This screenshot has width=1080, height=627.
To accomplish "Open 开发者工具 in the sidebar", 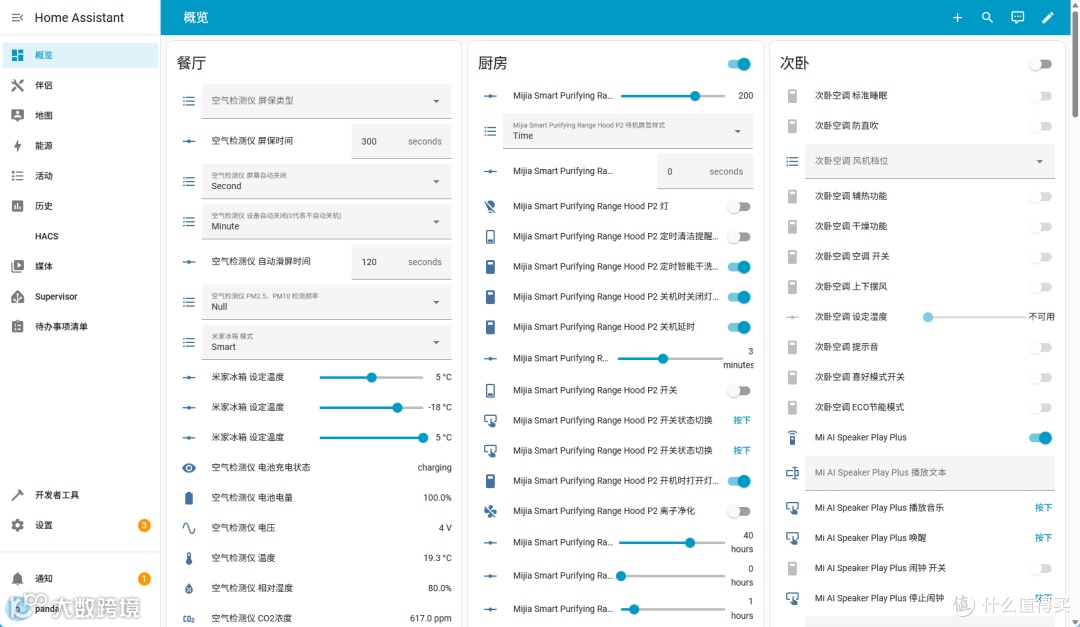I will click(x=80, y=495).
